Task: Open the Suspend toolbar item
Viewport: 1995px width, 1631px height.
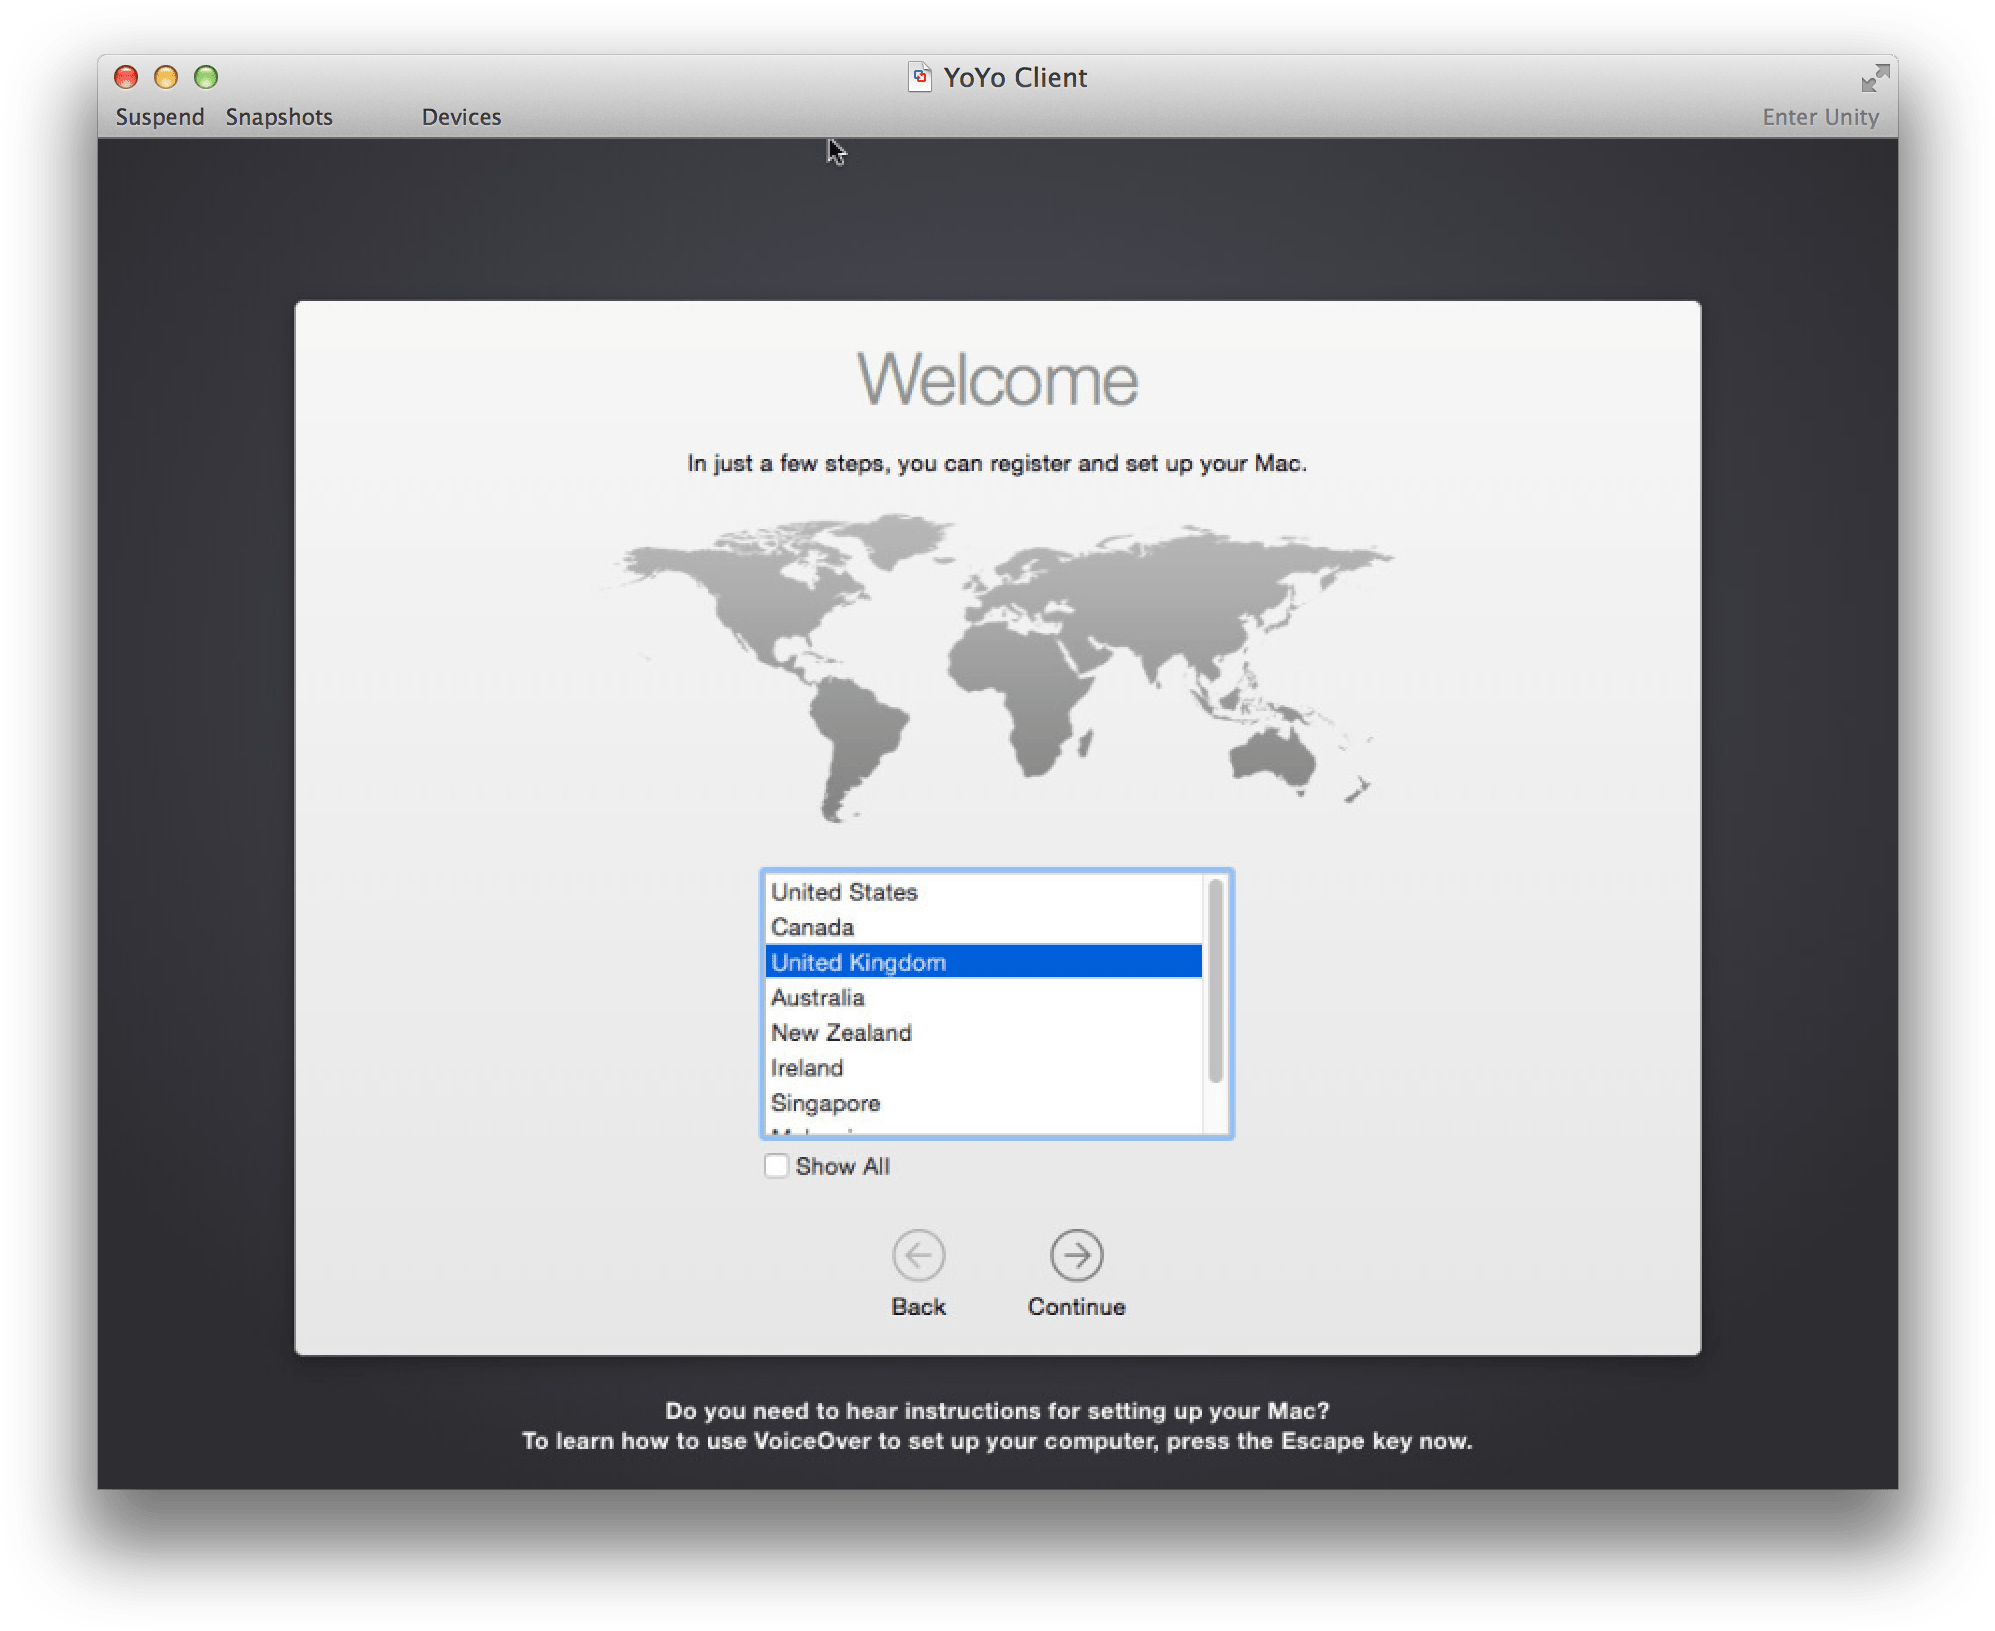Action: (159, 117)
